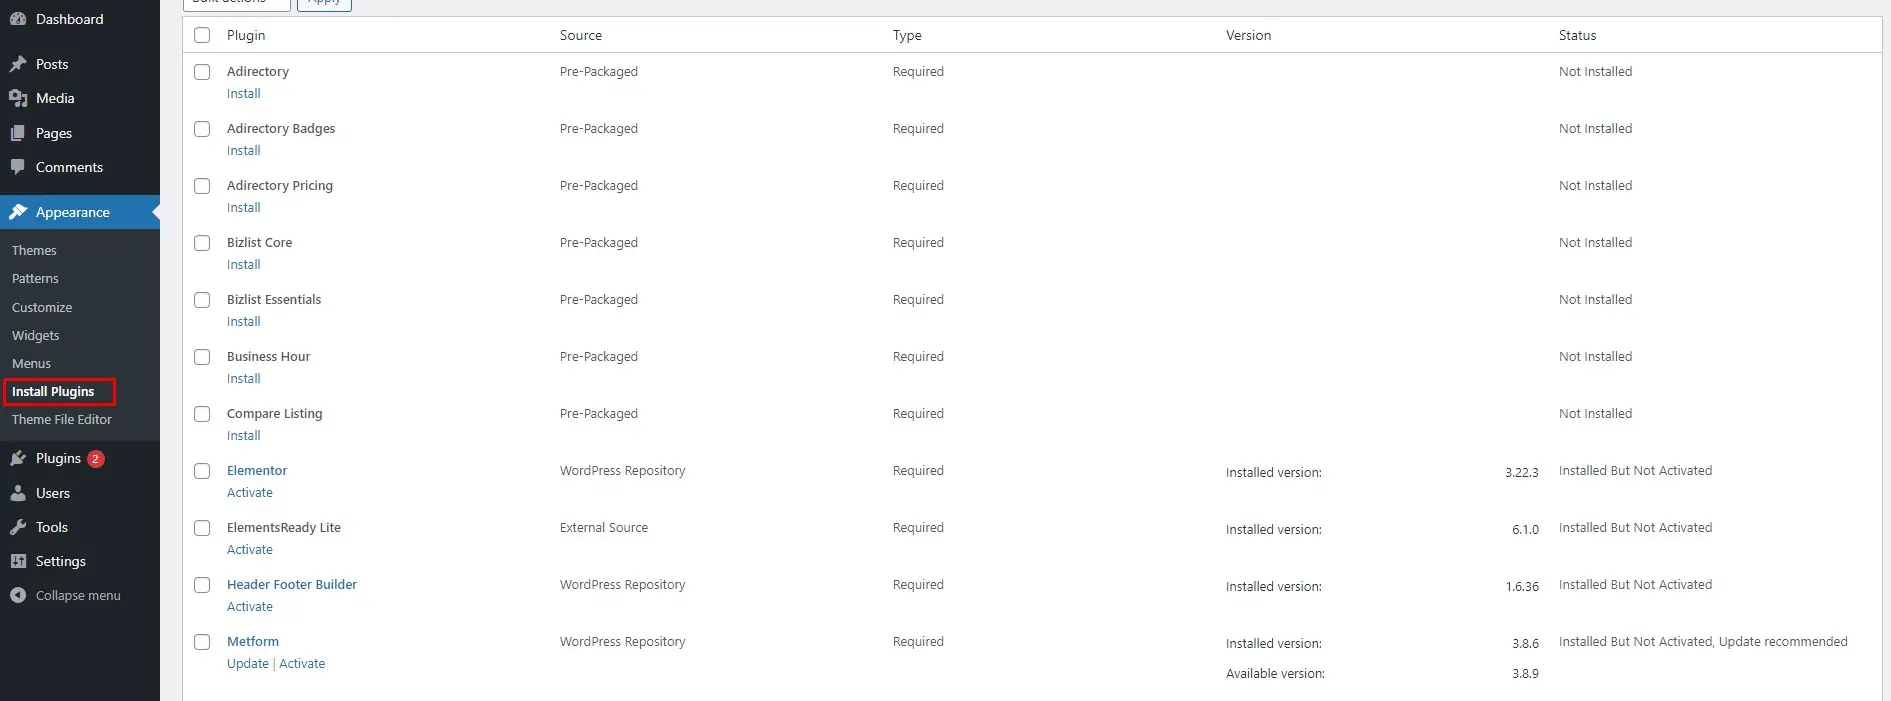Click the Users person icon
This screenshot has width=1891, height=701.
click(x=17, y=493)
